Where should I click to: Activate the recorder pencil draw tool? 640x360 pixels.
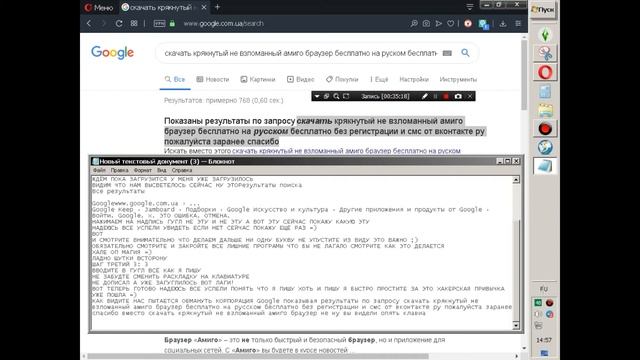click(424, 96)
